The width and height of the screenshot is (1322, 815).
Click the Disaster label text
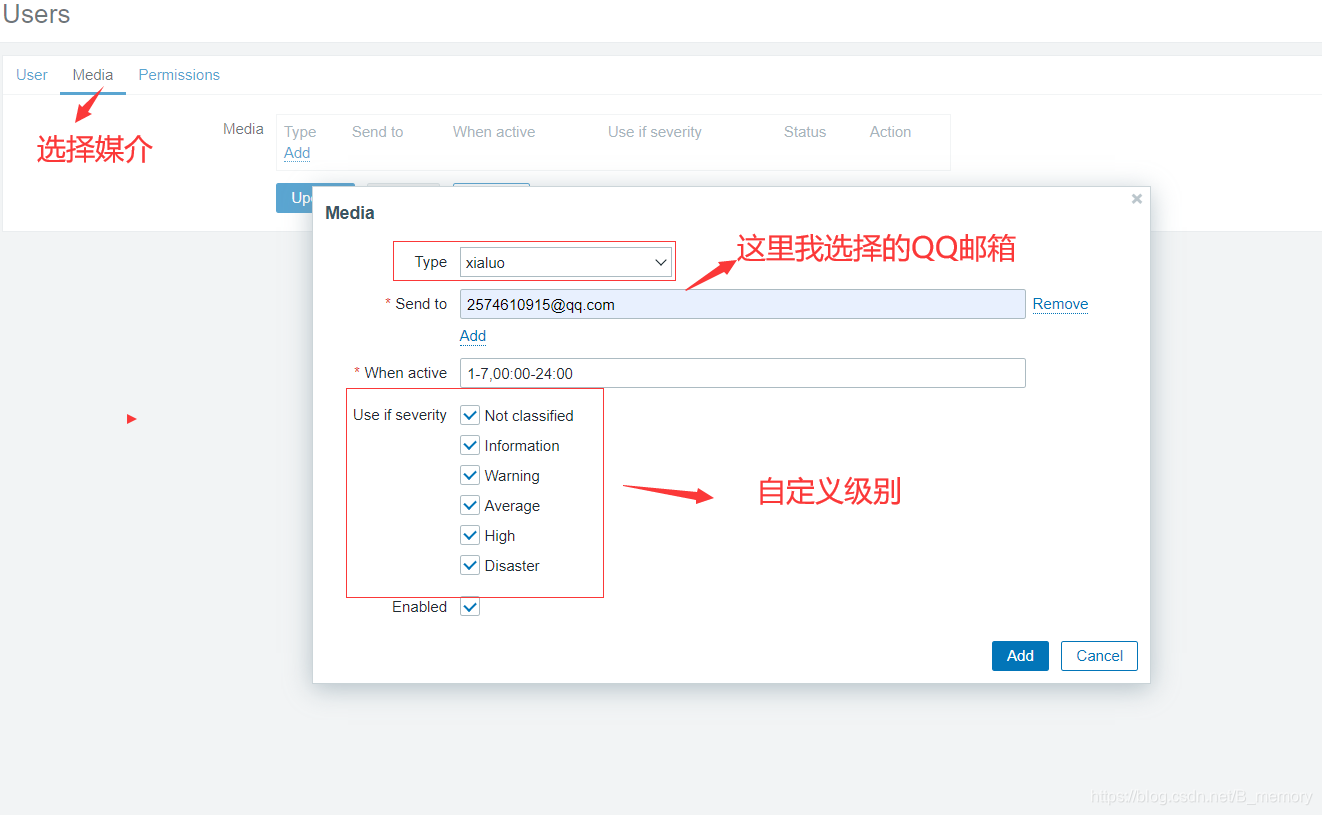512,566
